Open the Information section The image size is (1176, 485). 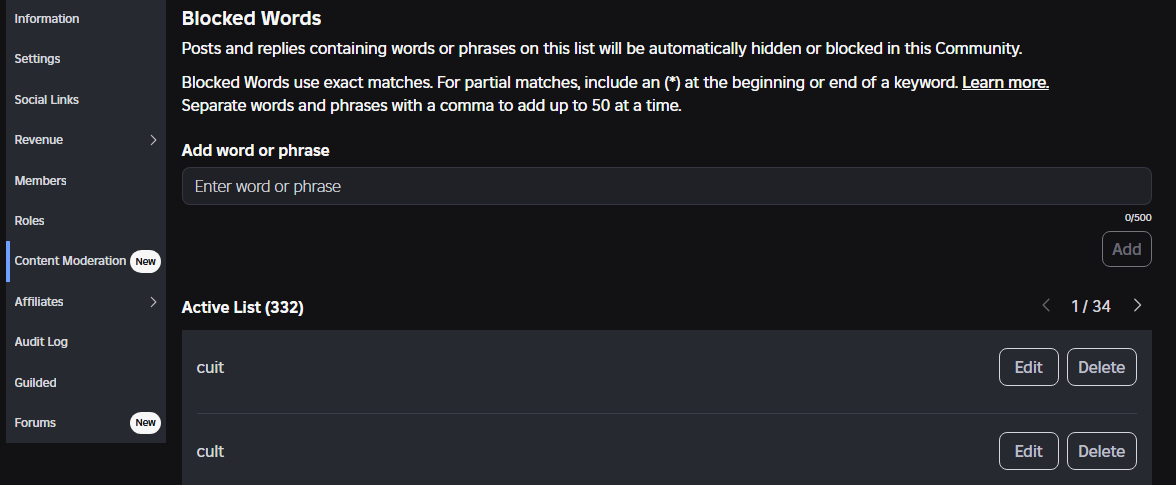47,19
